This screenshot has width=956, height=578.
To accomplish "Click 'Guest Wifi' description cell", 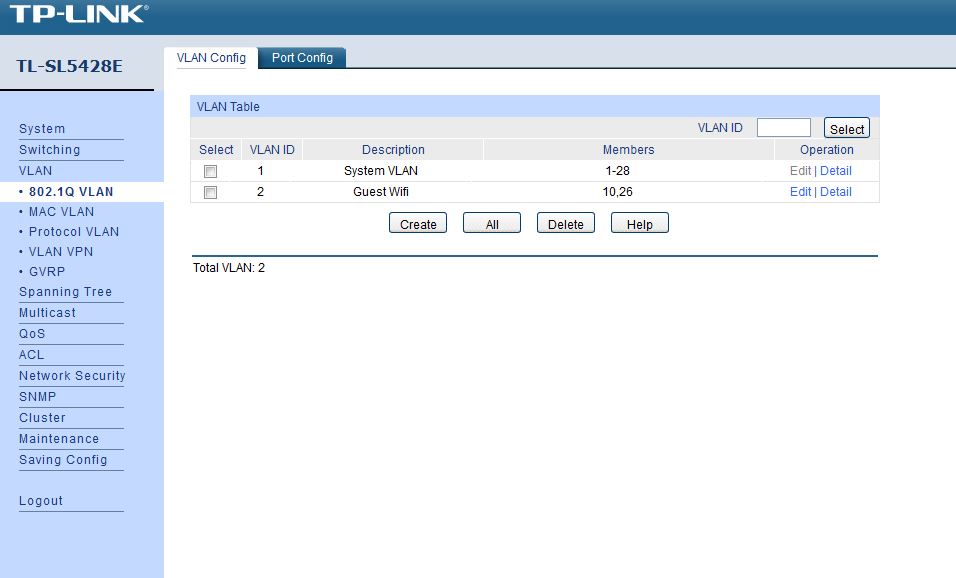I will click(x=381, y=192).
